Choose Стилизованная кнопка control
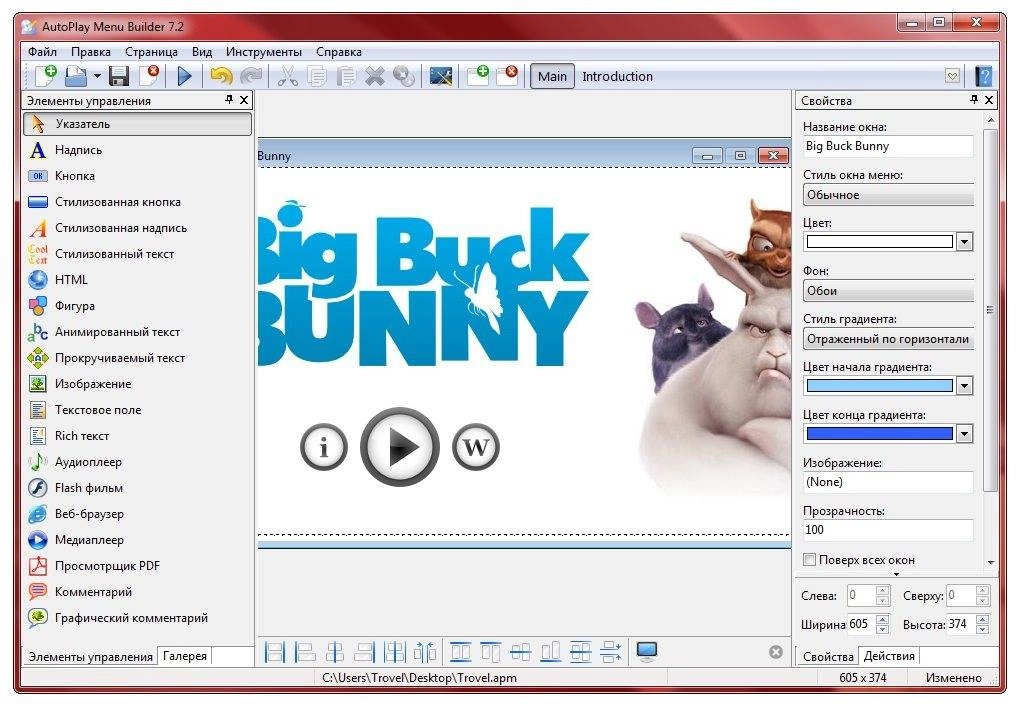 (x=137, y=202)
